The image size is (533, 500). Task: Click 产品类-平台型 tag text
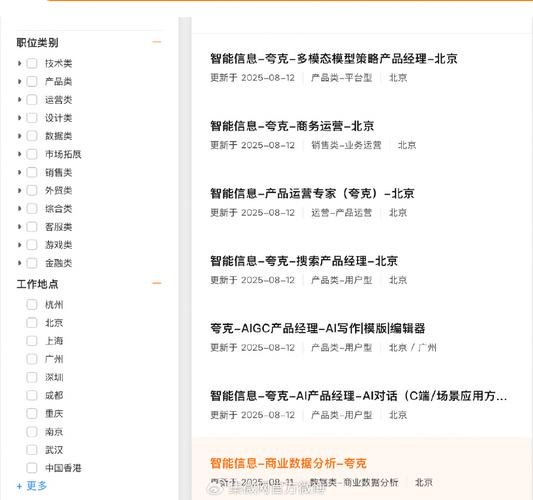[341, 78]
